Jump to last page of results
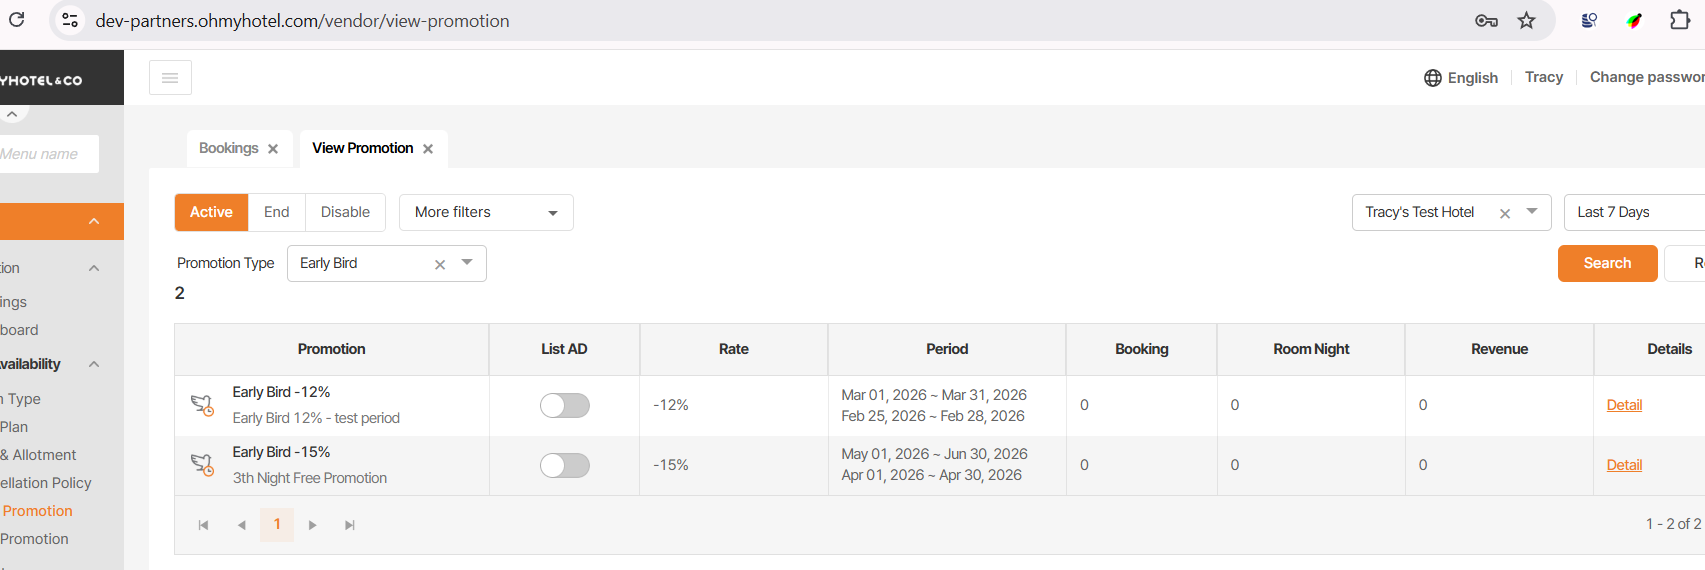The width and height of the screenshot is (1705, 570). pyautogui.click(x=350, y=525)
